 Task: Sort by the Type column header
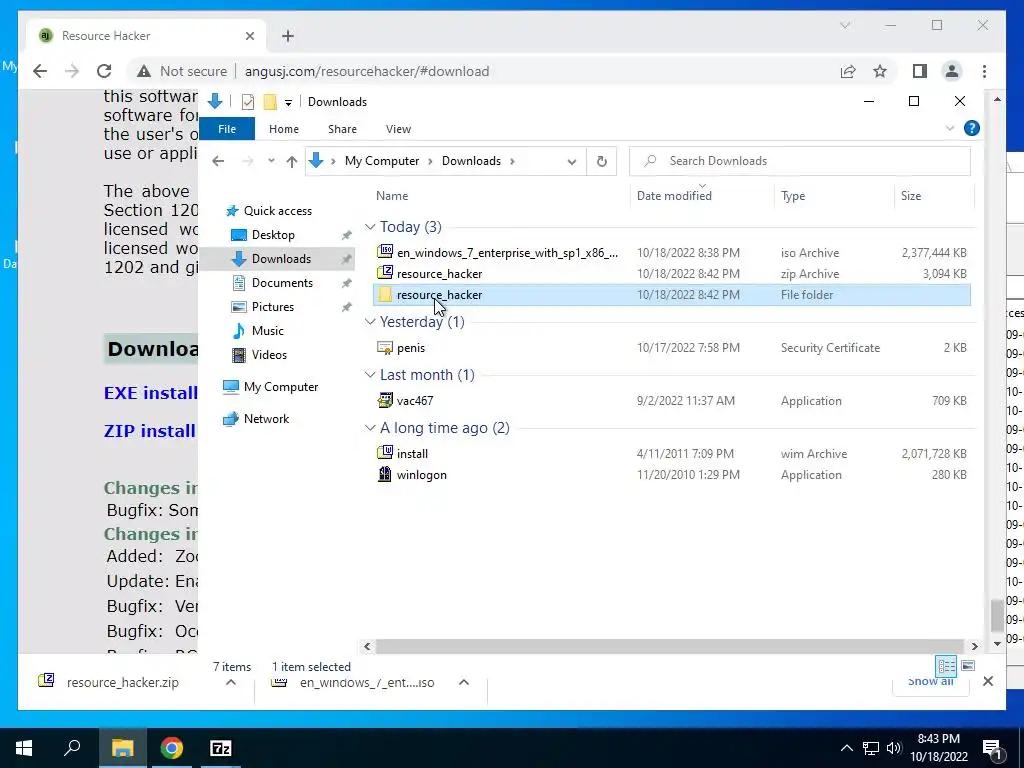[x=793, y=196]
